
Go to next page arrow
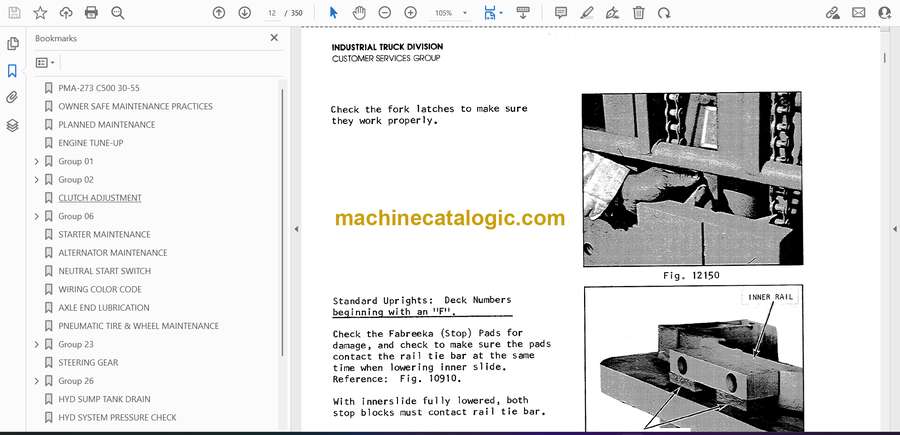(x=245, y=13)
